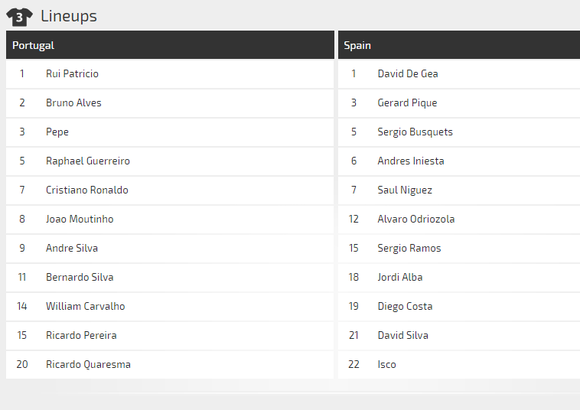Image resolution: width=580 pixels, height=410 pixels.
Task: Select Sergio Busquets from Spain list
Action: tap(415, 132)
